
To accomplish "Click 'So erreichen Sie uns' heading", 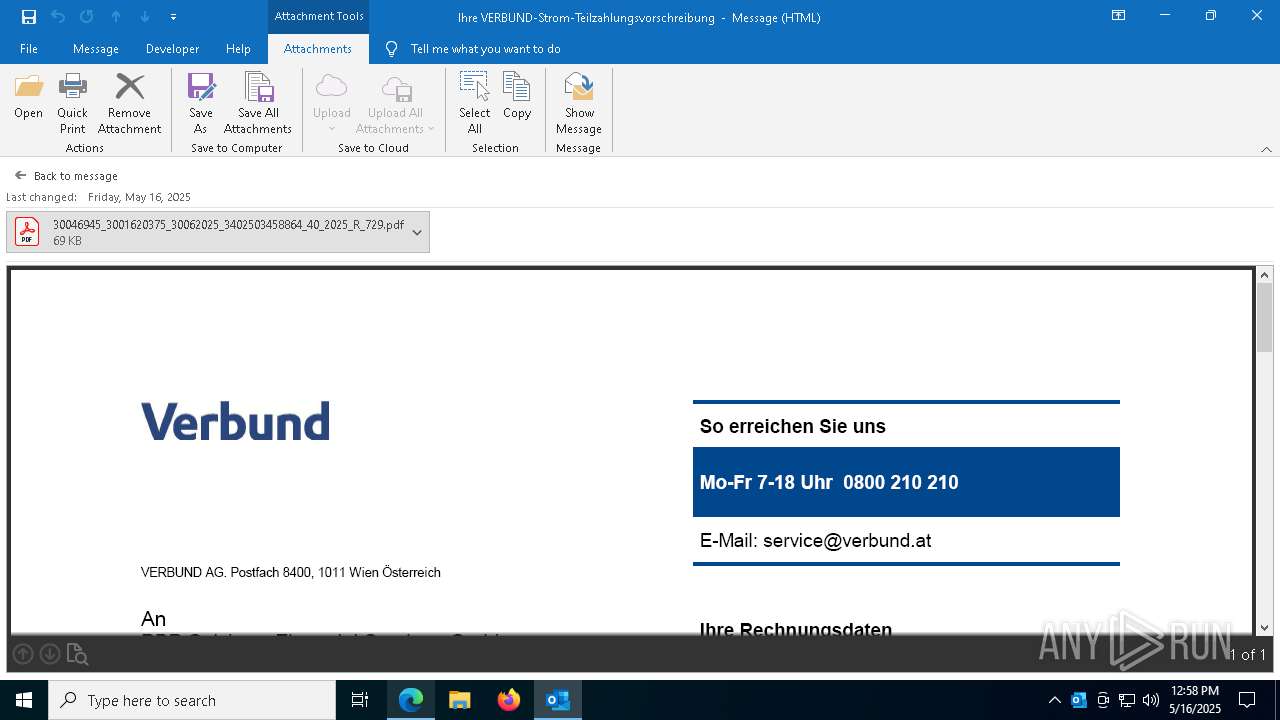I will click(x=793, y=426).
